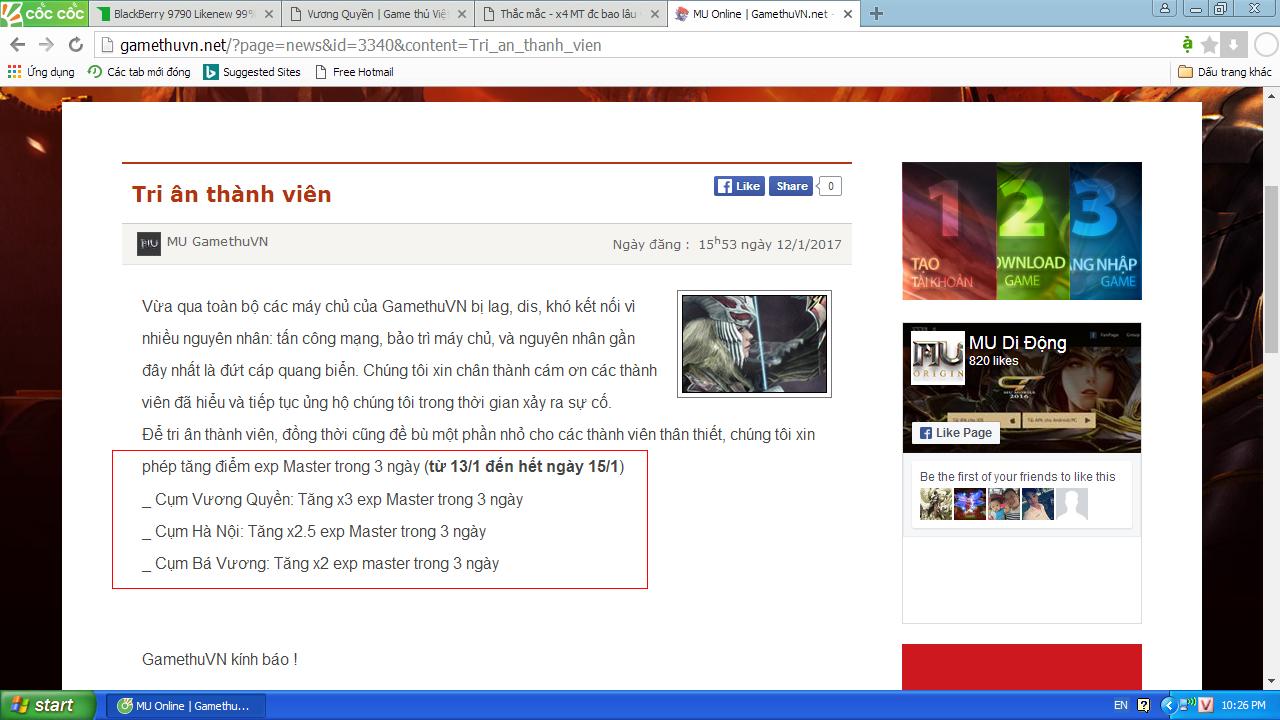Open the Dấu trang khác bookmarks folder
Screen dimensions: 1280x720
[1225, 72]
